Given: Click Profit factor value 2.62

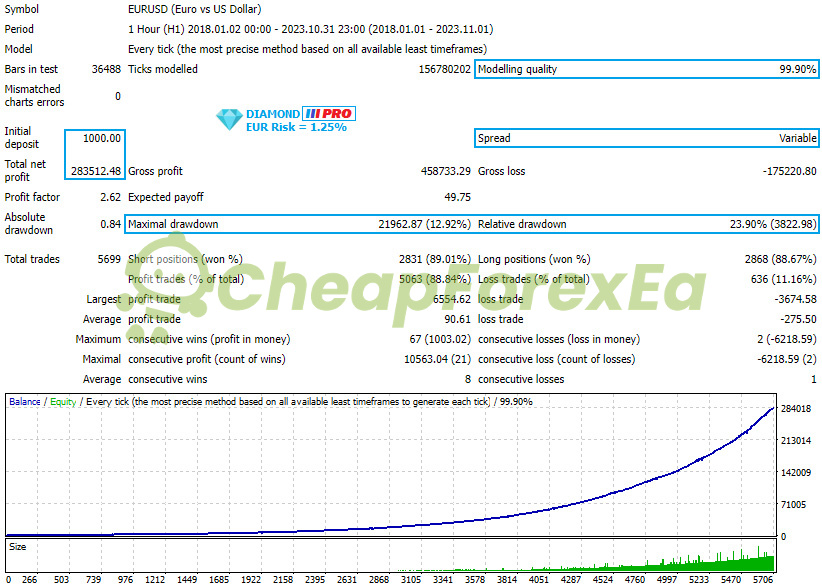Looking at the screenshot, I should (110, 198).
